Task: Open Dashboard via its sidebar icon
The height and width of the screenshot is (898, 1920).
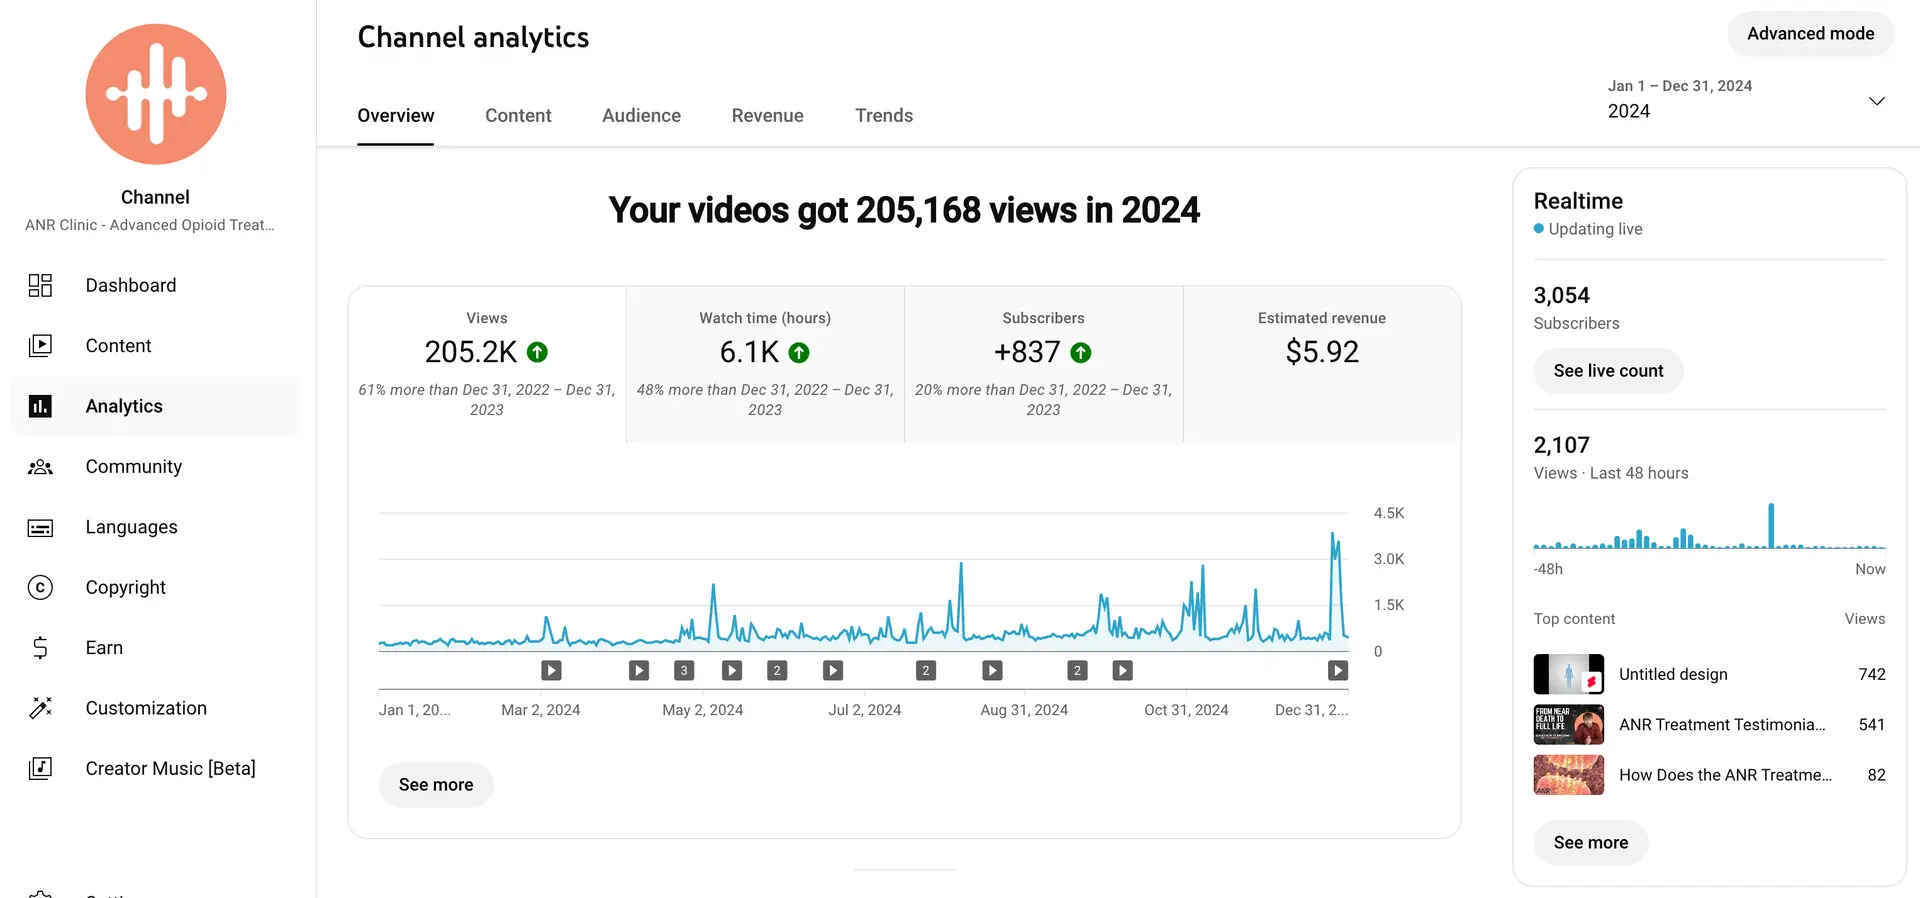Action: [x=40, y=286]
